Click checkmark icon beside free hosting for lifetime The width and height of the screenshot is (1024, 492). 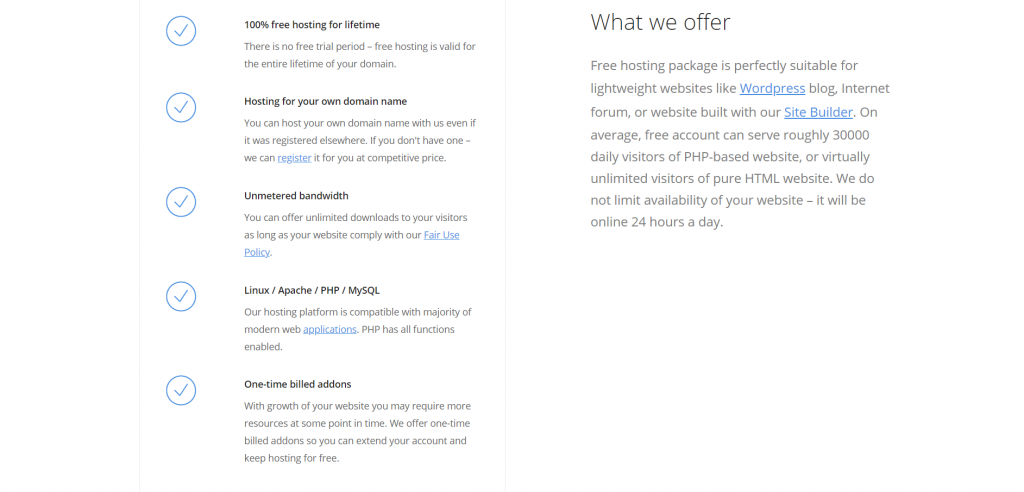[181, 30]
